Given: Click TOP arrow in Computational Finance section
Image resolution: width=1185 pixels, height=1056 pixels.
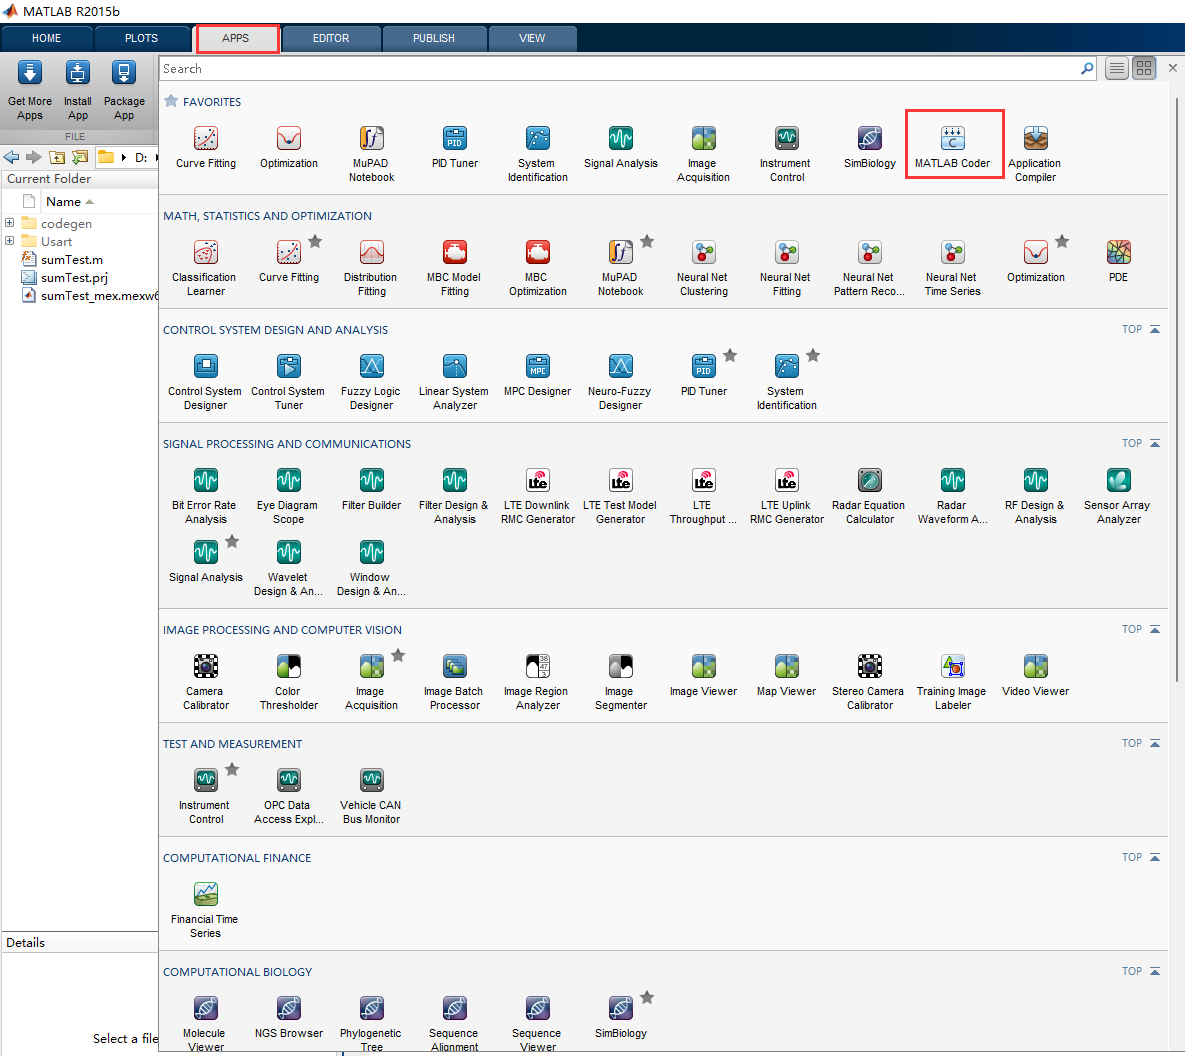Looking at the screenshot, I should (x=1155, y=857).
